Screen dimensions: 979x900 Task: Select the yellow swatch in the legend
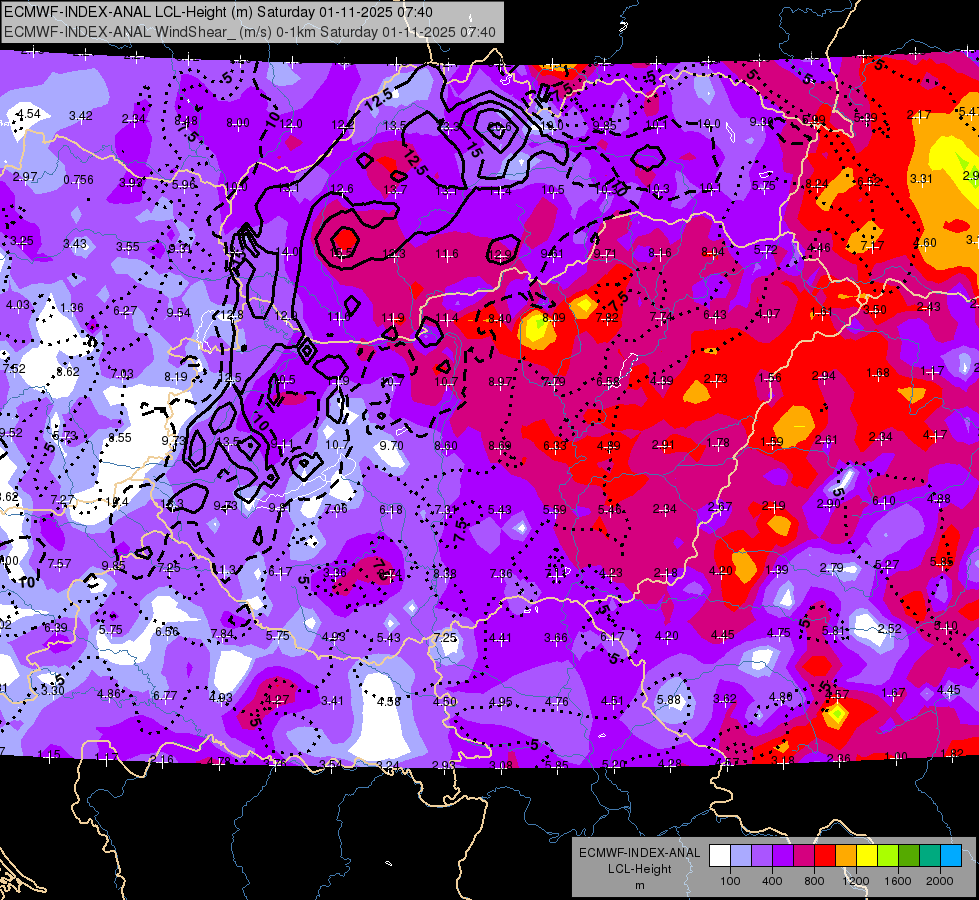point(867,856)
